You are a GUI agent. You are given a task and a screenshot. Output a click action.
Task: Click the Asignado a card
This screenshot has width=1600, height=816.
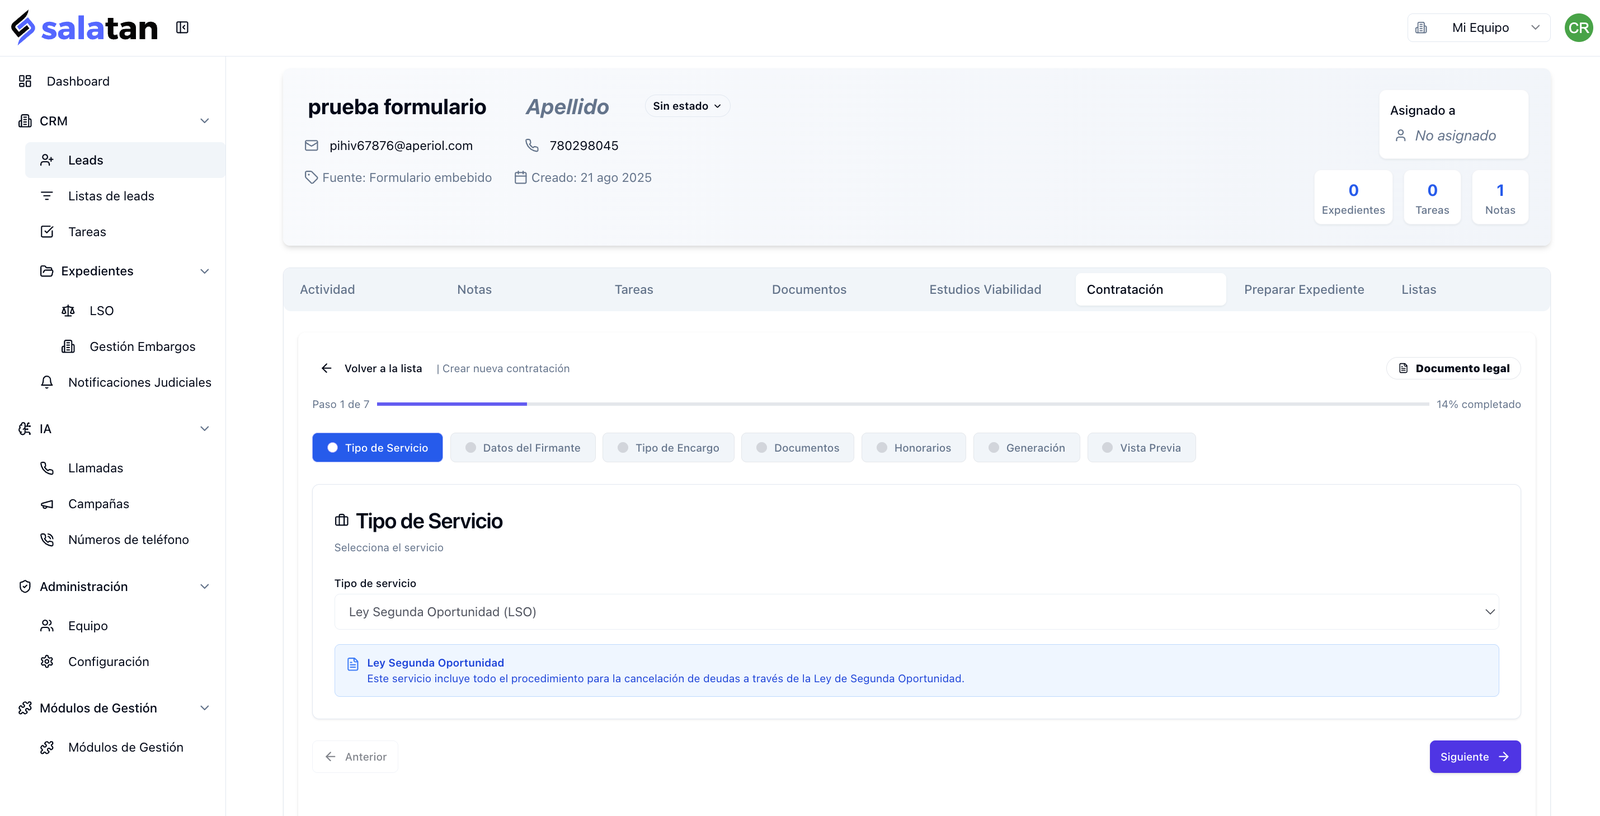tap(1454, 124)
